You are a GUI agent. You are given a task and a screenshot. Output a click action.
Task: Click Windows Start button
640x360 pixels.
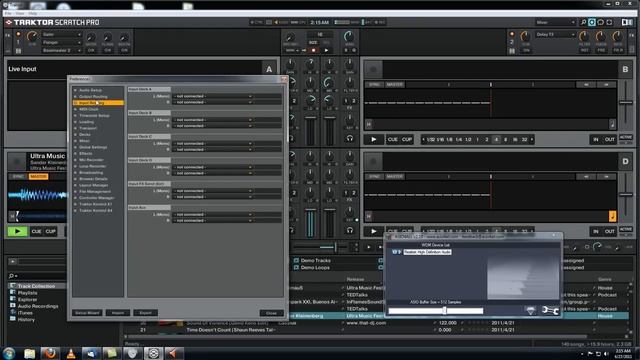point(9,353)
